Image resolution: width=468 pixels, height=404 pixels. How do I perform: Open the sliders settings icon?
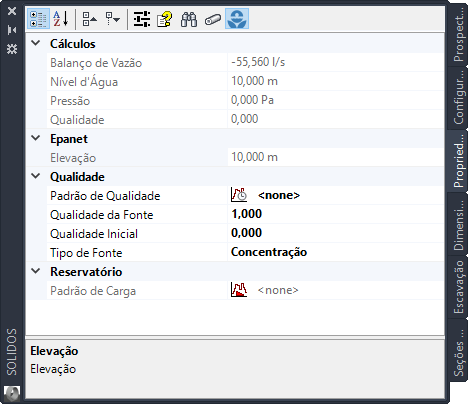(142, 19)
